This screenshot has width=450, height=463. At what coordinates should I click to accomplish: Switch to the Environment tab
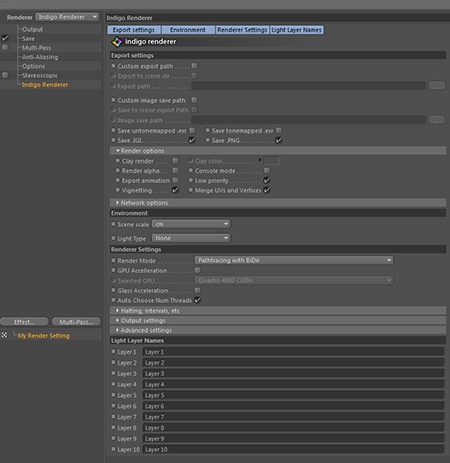[x=188, y=30]
